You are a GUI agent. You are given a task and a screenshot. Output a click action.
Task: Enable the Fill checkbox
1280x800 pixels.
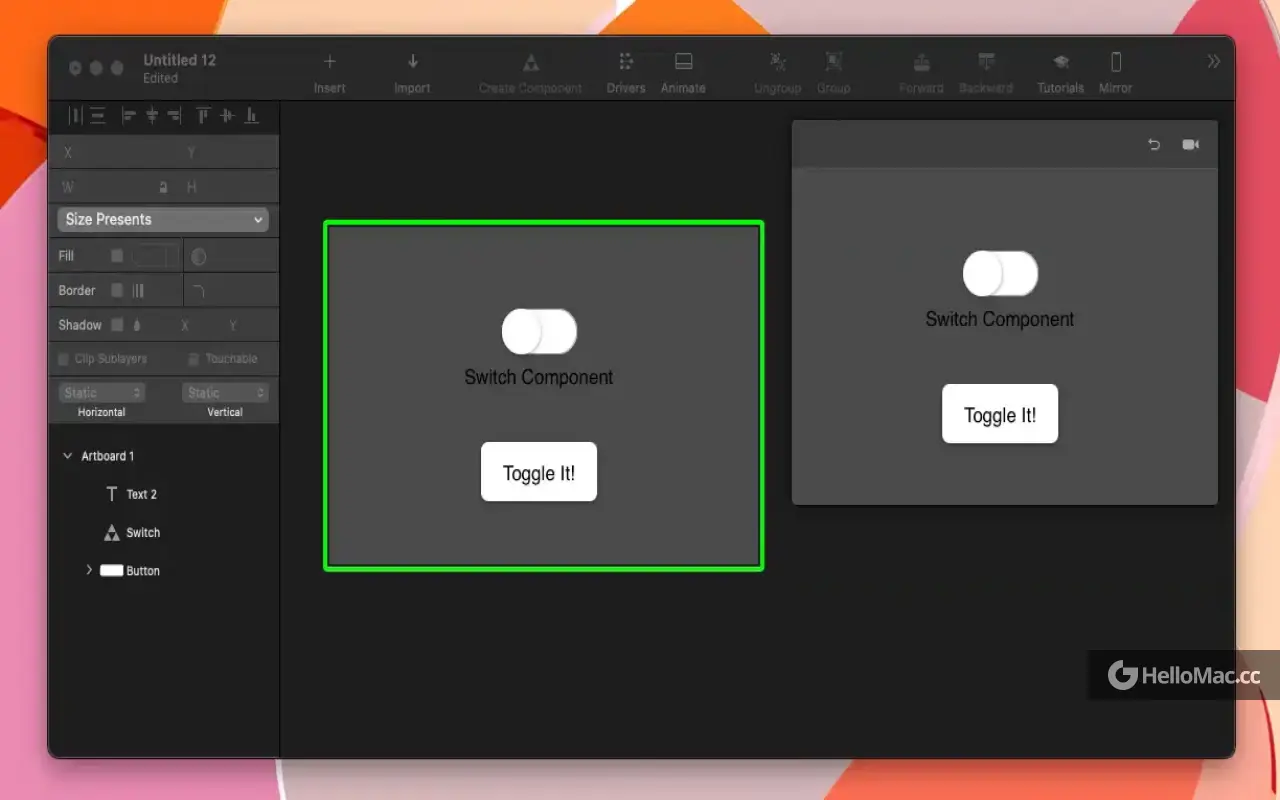click(x=117, y=256)
